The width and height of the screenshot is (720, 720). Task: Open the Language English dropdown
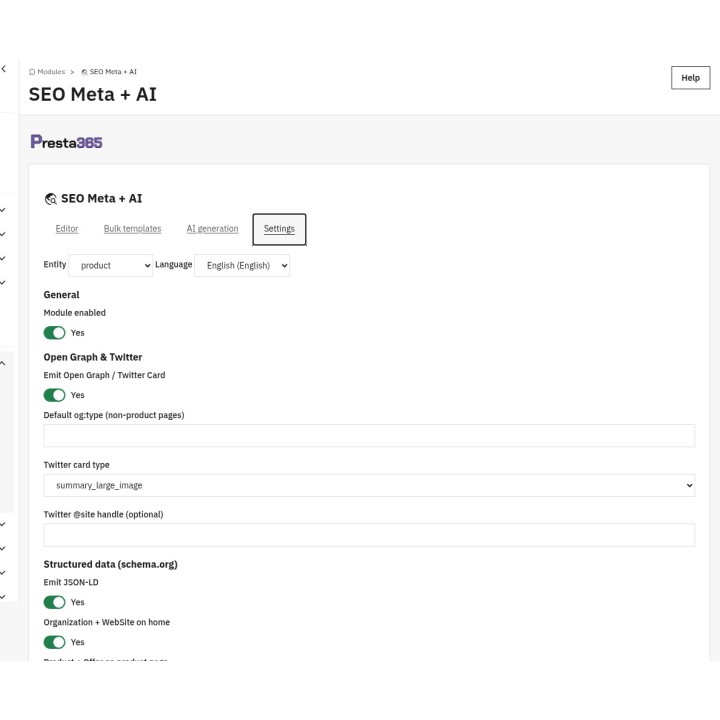tap(242, 265)
